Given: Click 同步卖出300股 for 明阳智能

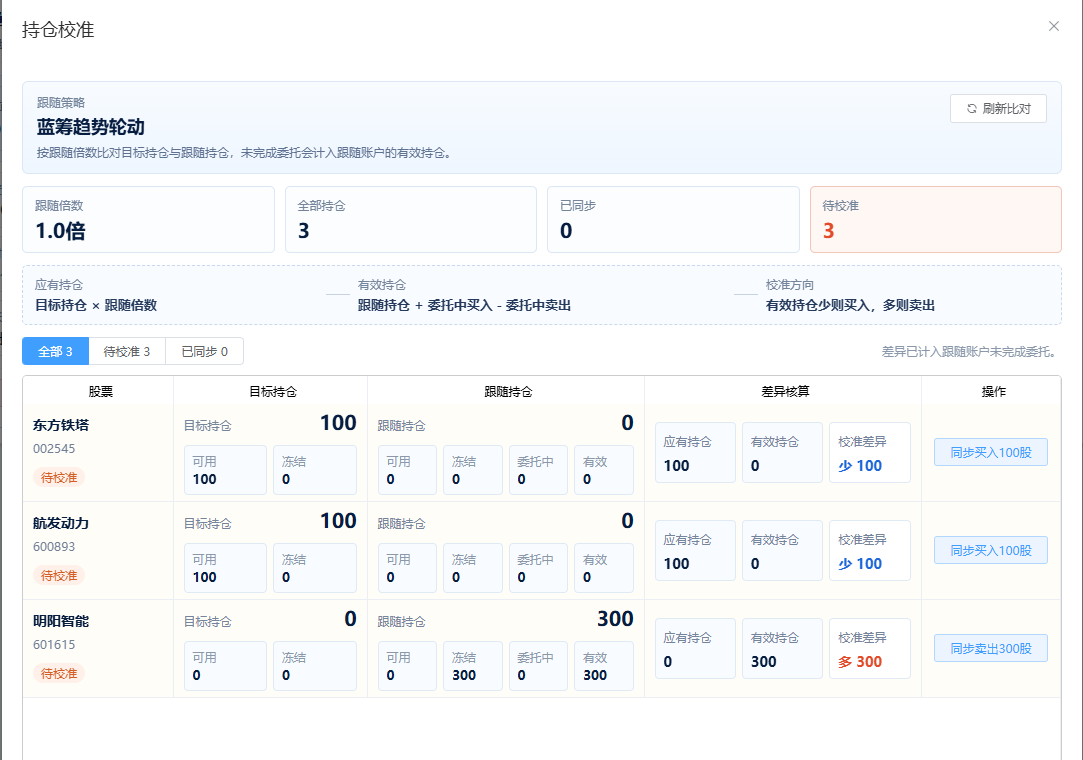Looking at the screenshot, I should tap(990, 649).
